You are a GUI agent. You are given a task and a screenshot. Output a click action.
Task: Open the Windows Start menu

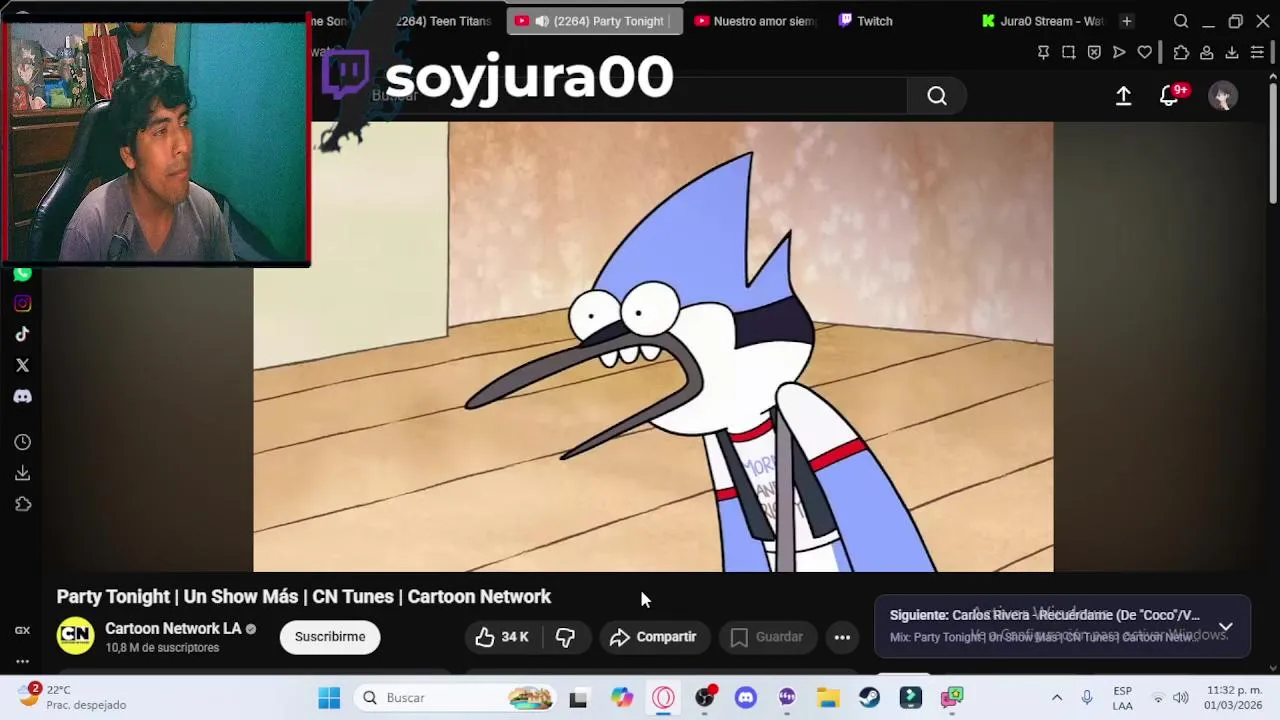329,698
